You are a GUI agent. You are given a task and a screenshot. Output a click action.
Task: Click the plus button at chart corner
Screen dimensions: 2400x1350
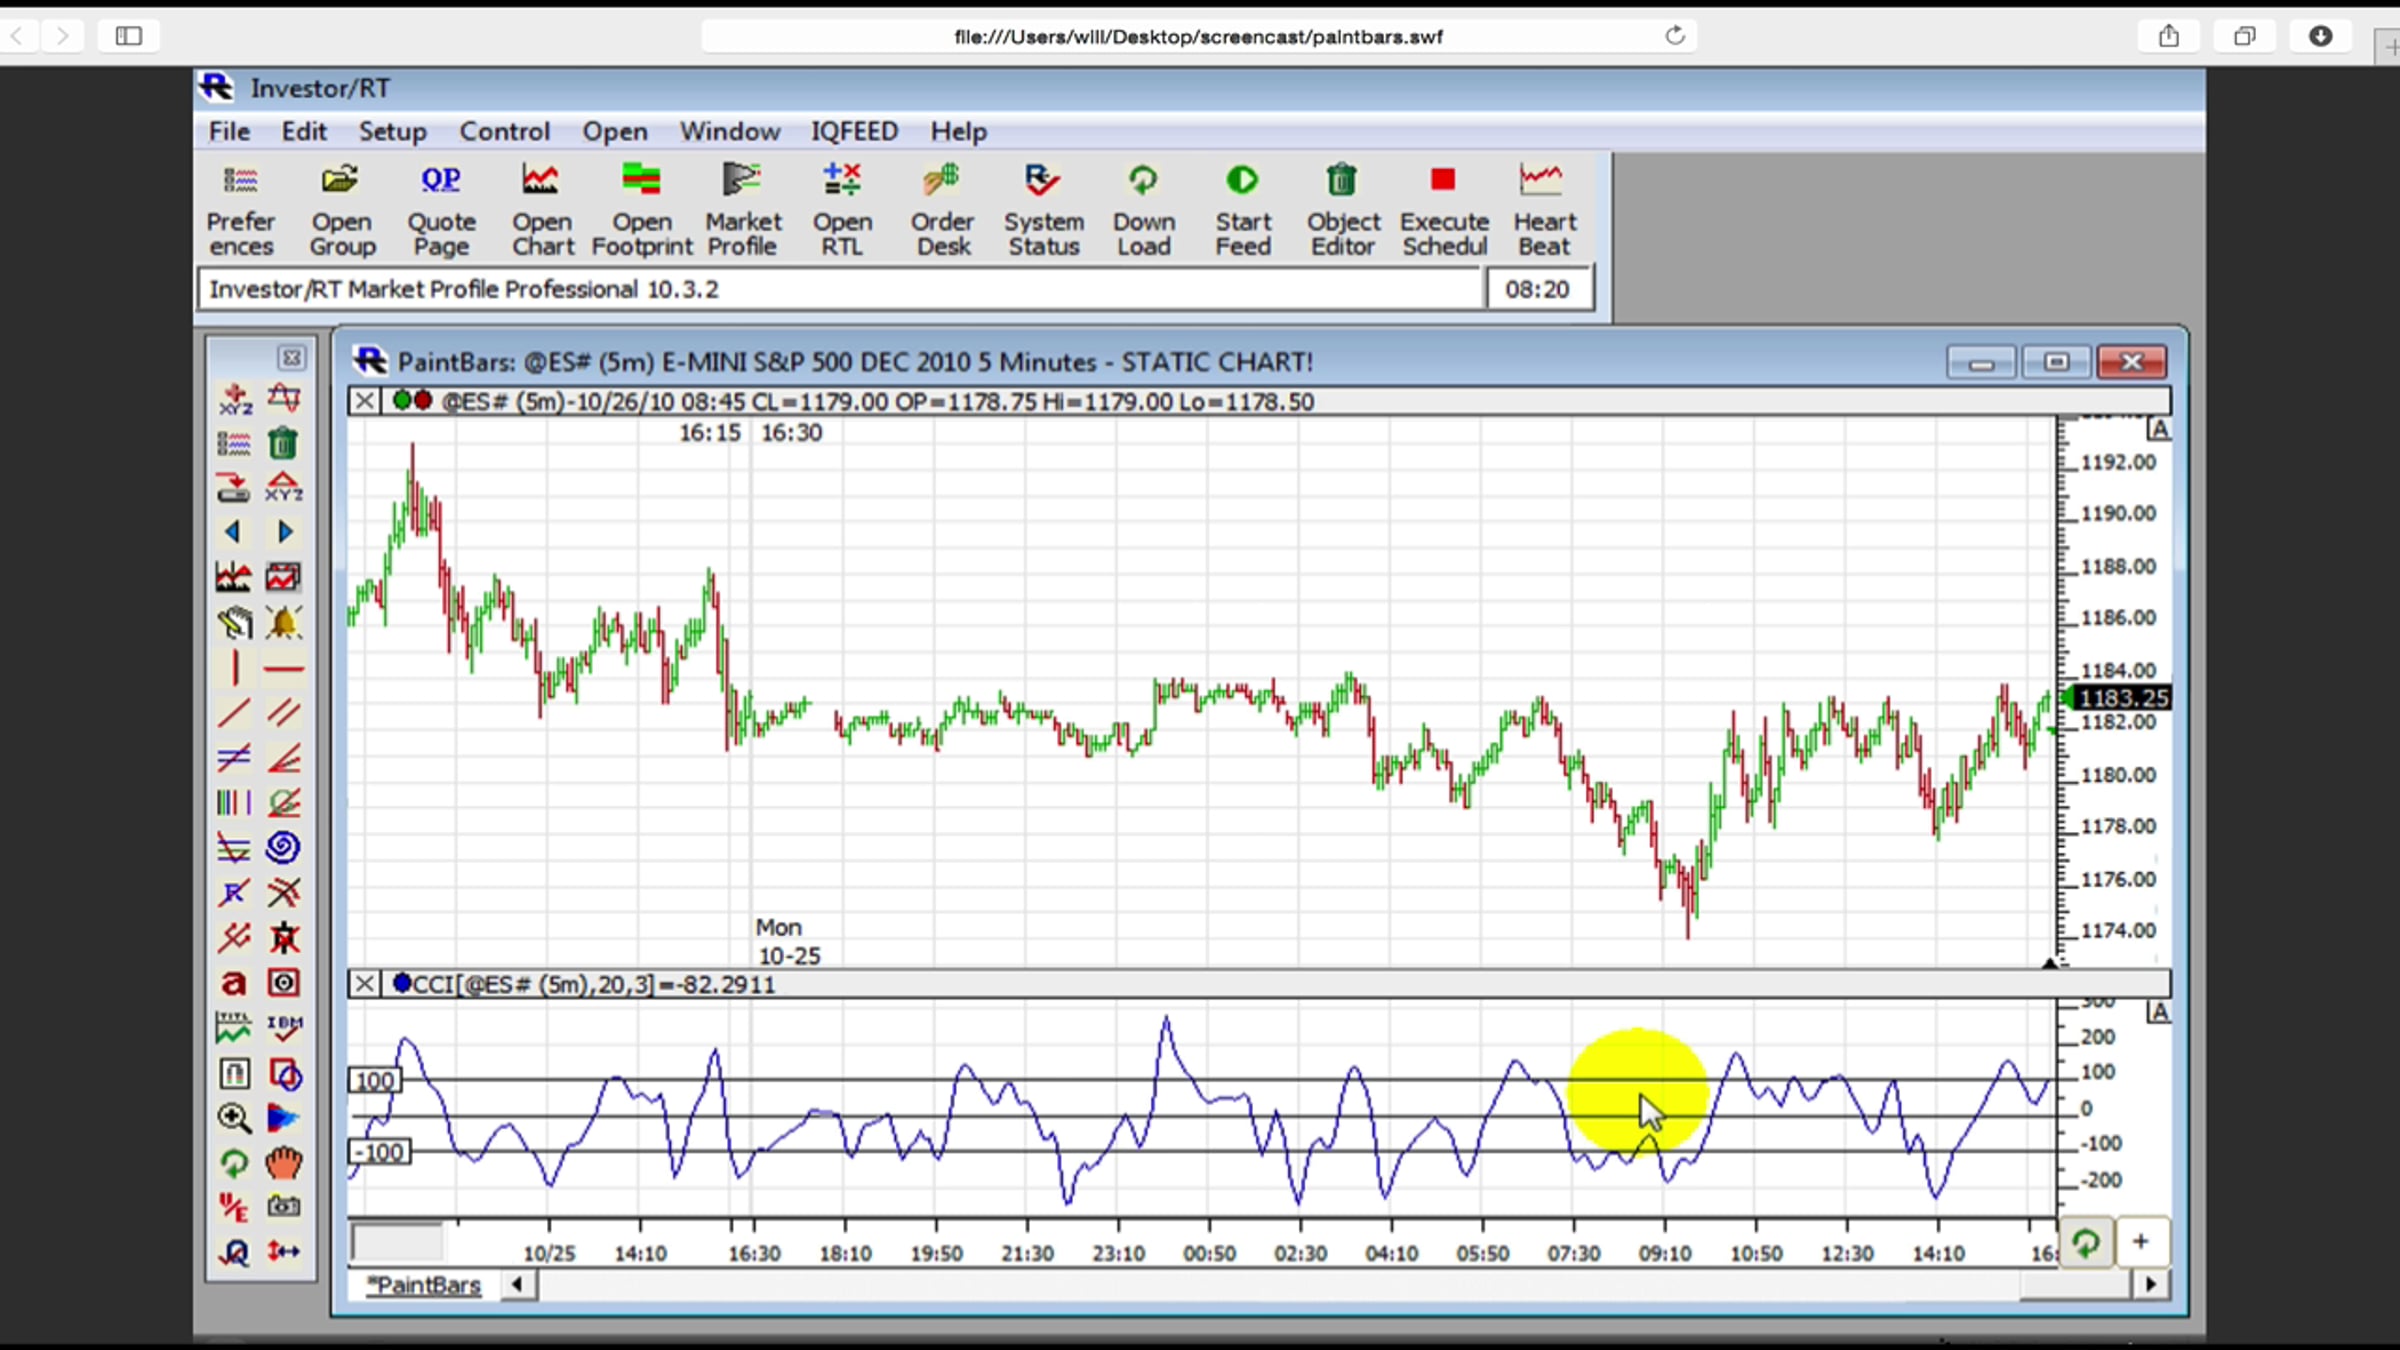click(2141, 1242)
